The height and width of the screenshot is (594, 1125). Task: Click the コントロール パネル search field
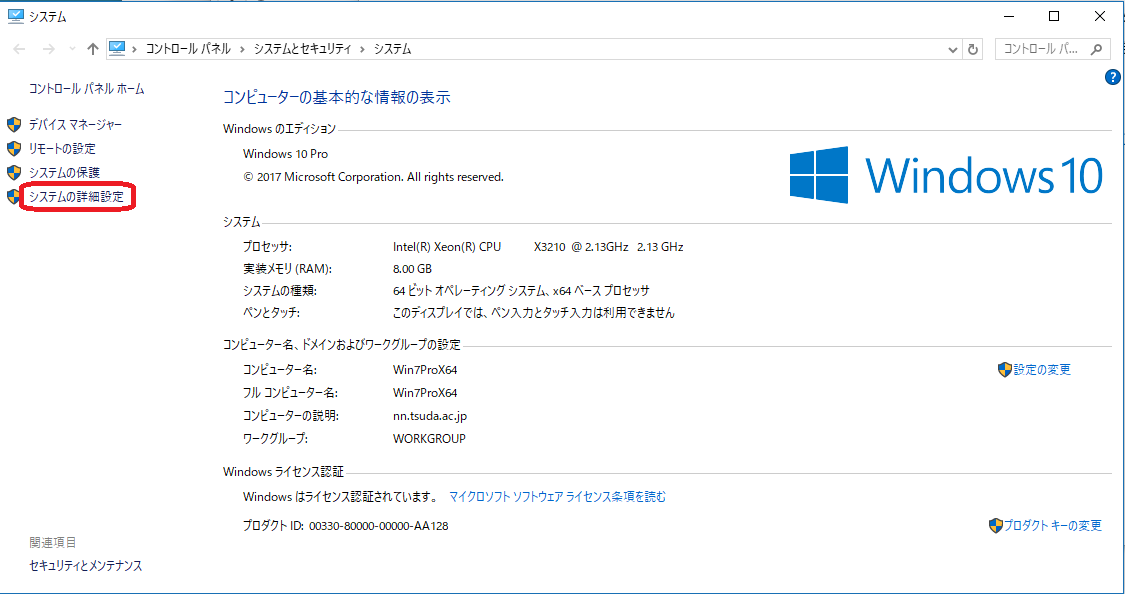pos(1042,49)
